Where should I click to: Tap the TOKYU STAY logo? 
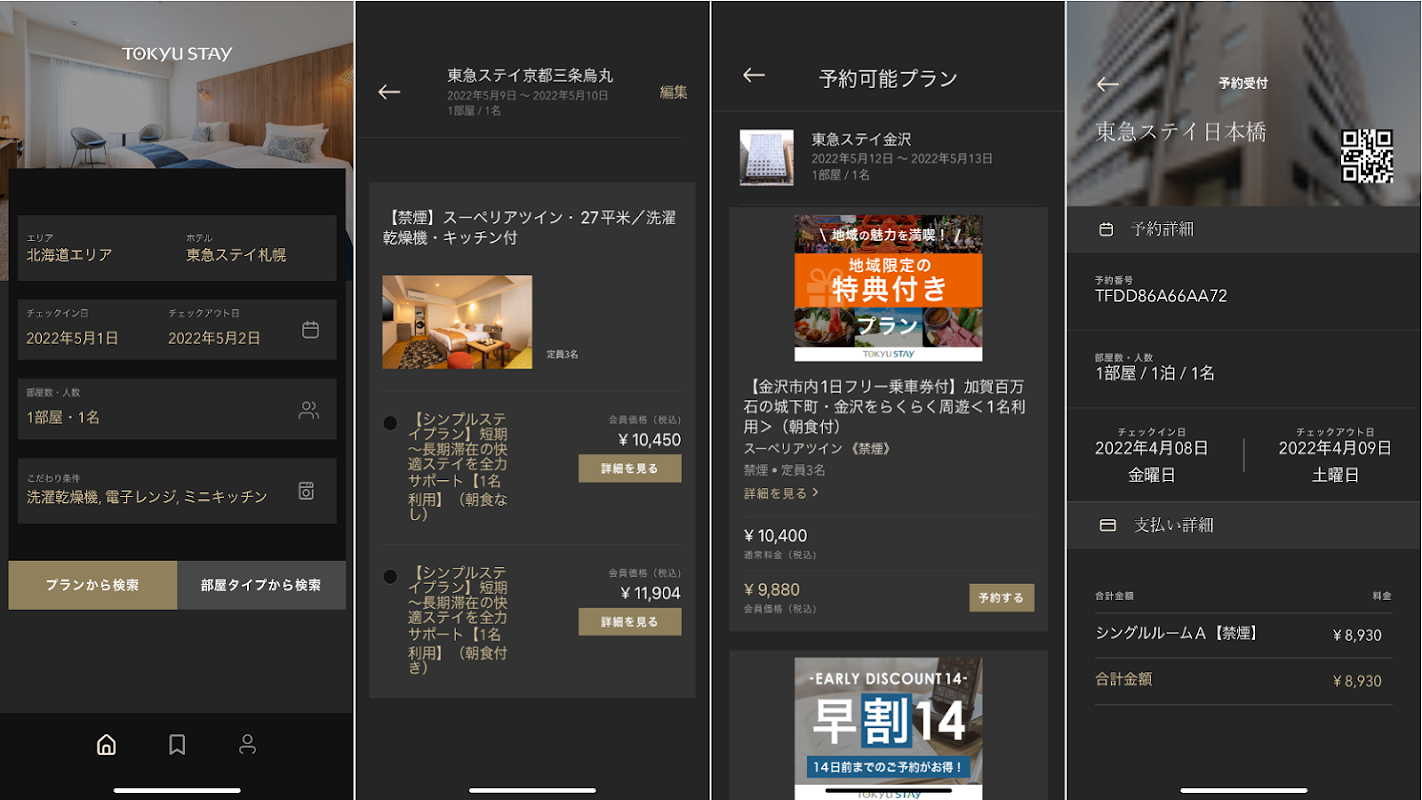(x=177, y=54)
